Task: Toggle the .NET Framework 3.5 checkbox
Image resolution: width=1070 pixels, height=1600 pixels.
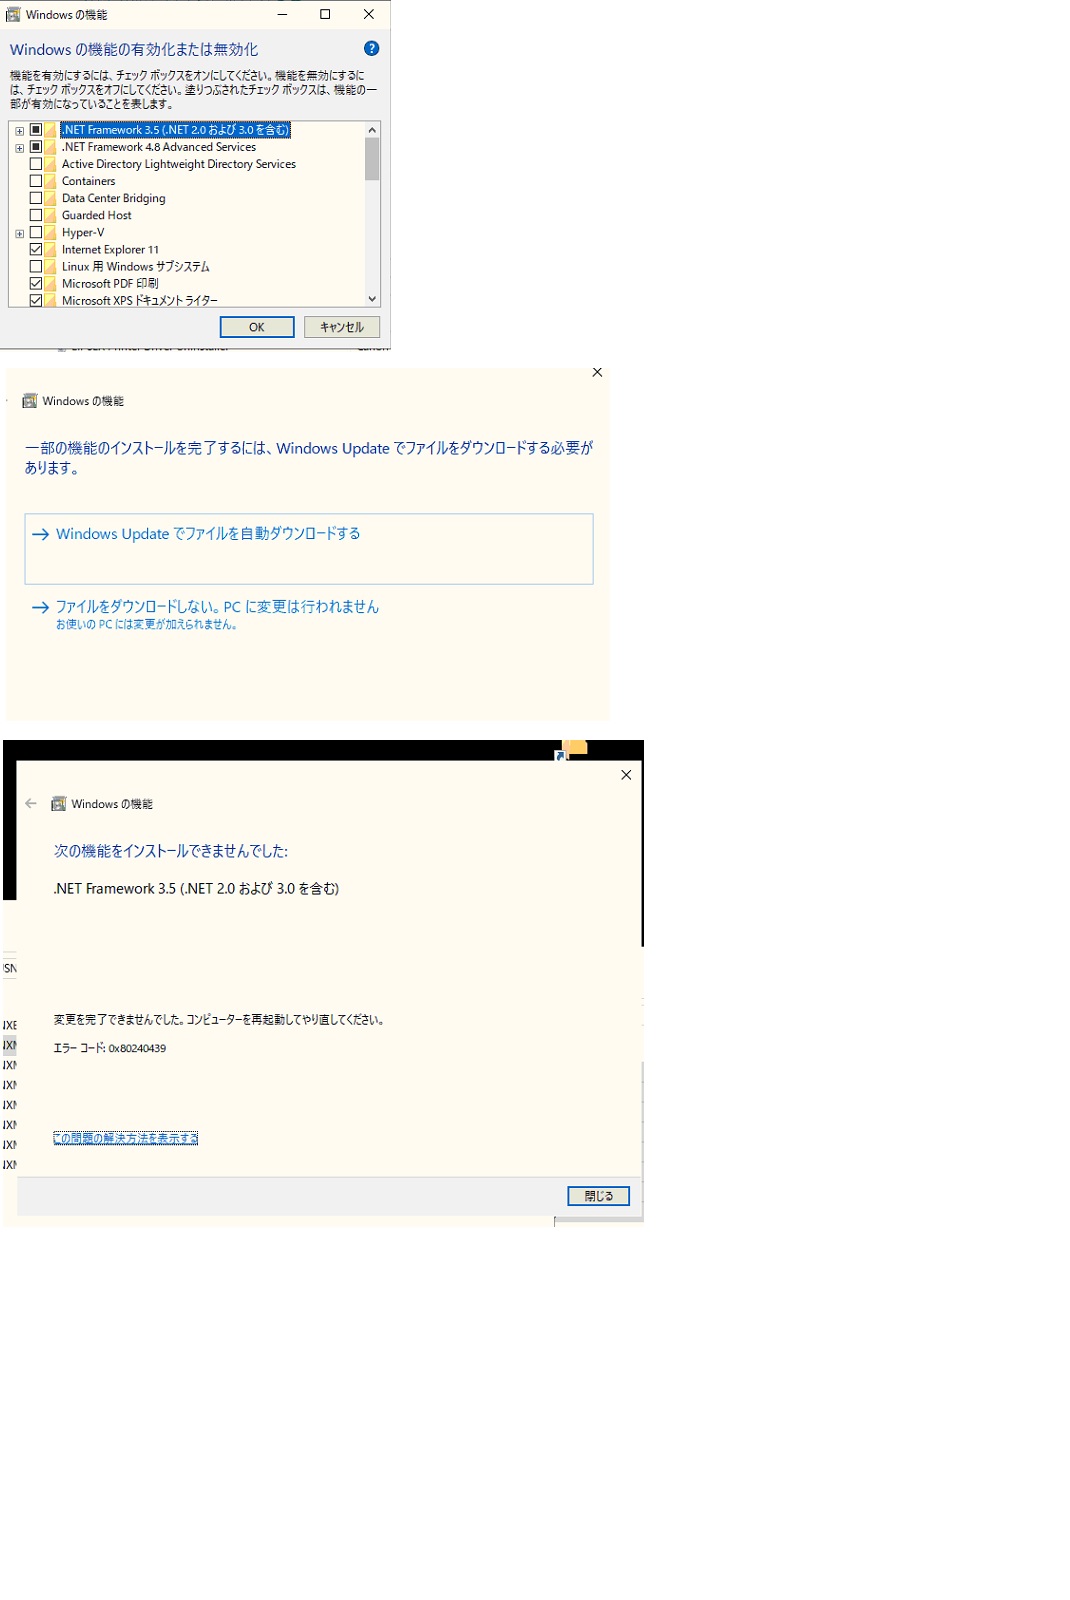Action: pos(36,130)
